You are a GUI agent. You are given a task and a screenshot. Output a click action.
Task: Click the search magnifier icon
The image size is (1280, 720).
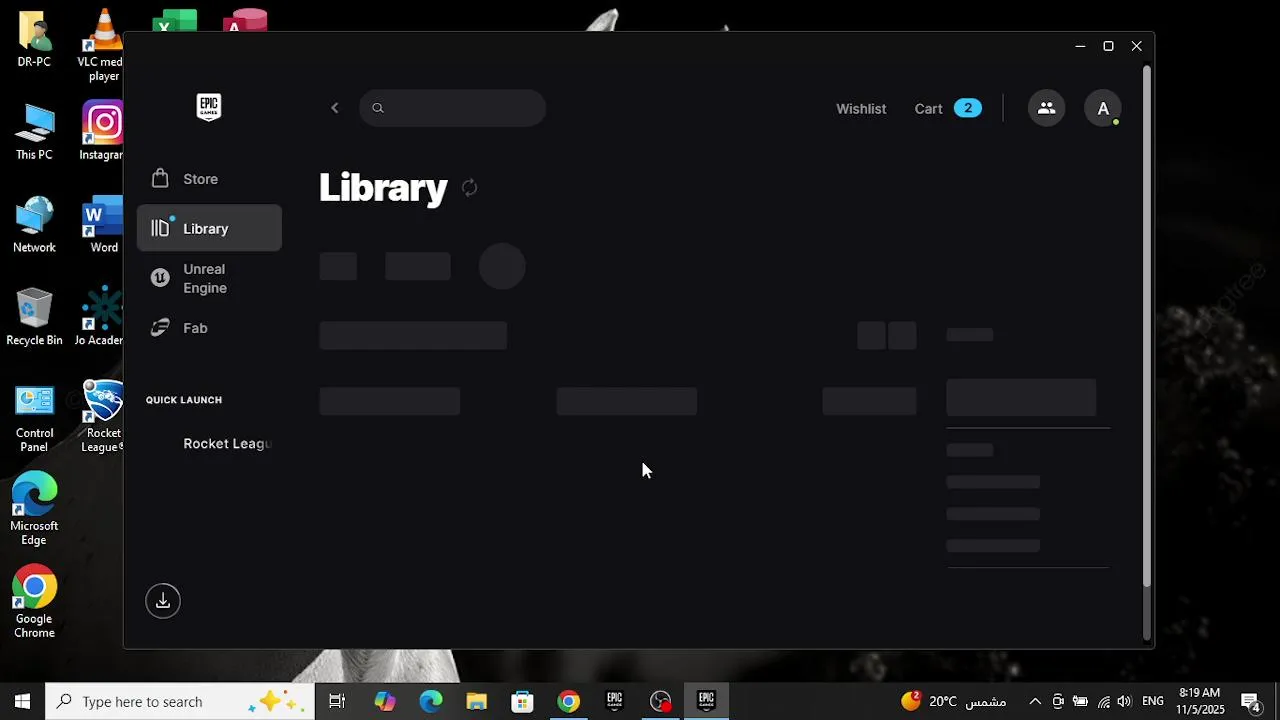pos(378,108)
